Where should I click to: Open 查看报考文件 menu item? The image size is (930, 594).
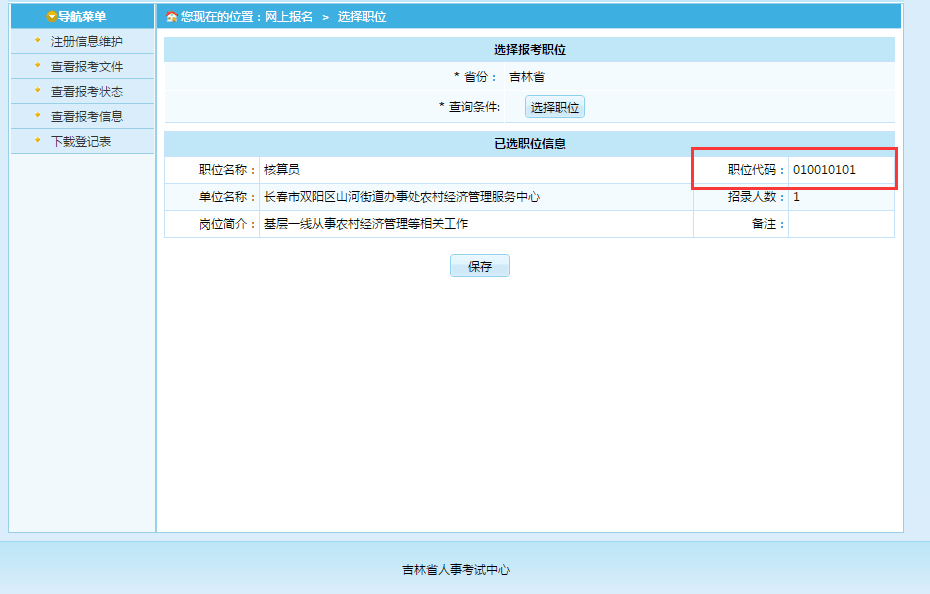click(x=87, y=66)
